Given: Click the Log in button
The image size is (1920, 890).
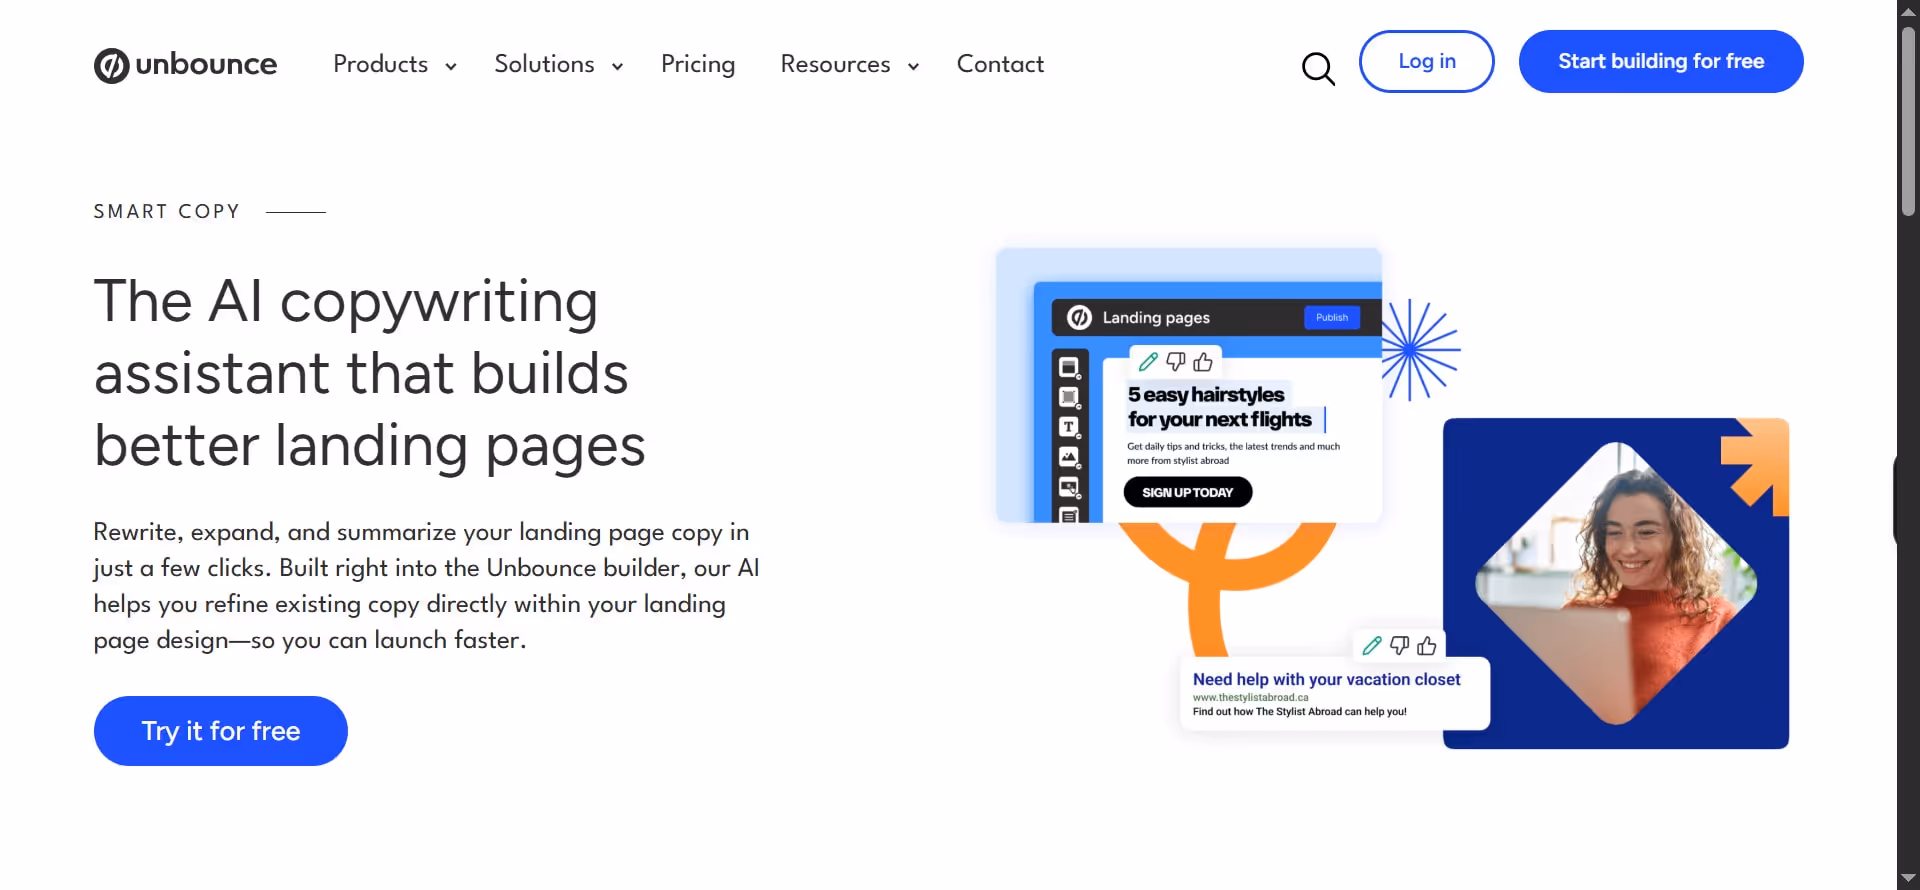Looking at the screenshot, I should click(1427, 61).
